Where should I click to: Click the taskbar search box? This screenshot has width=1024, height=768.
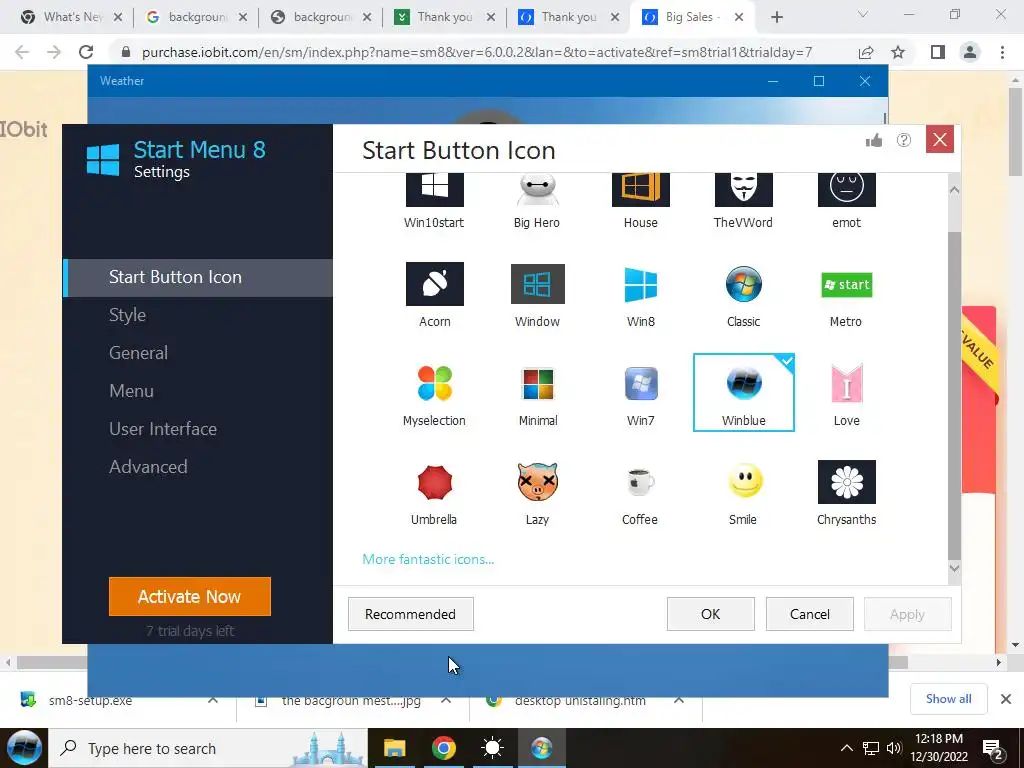pos(208,748)
